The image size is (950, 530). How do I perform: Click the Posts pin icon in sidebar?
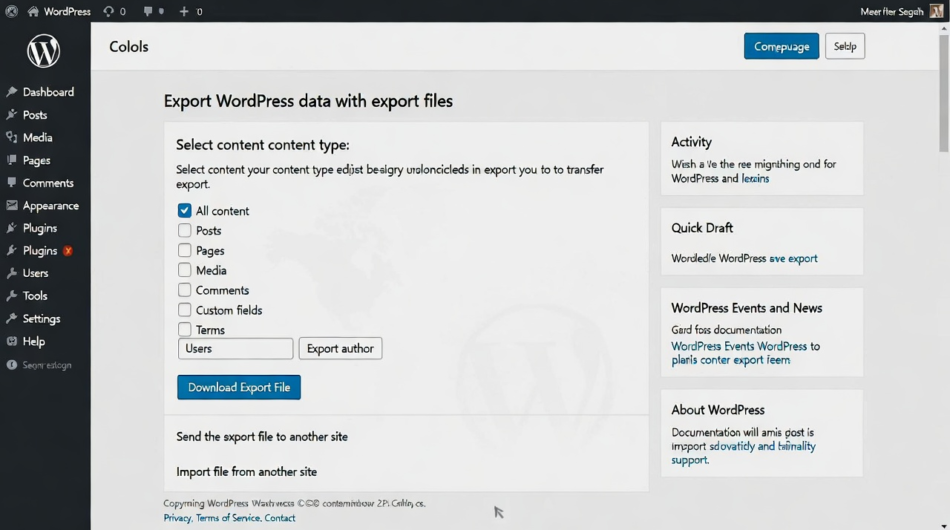(12, 114)
